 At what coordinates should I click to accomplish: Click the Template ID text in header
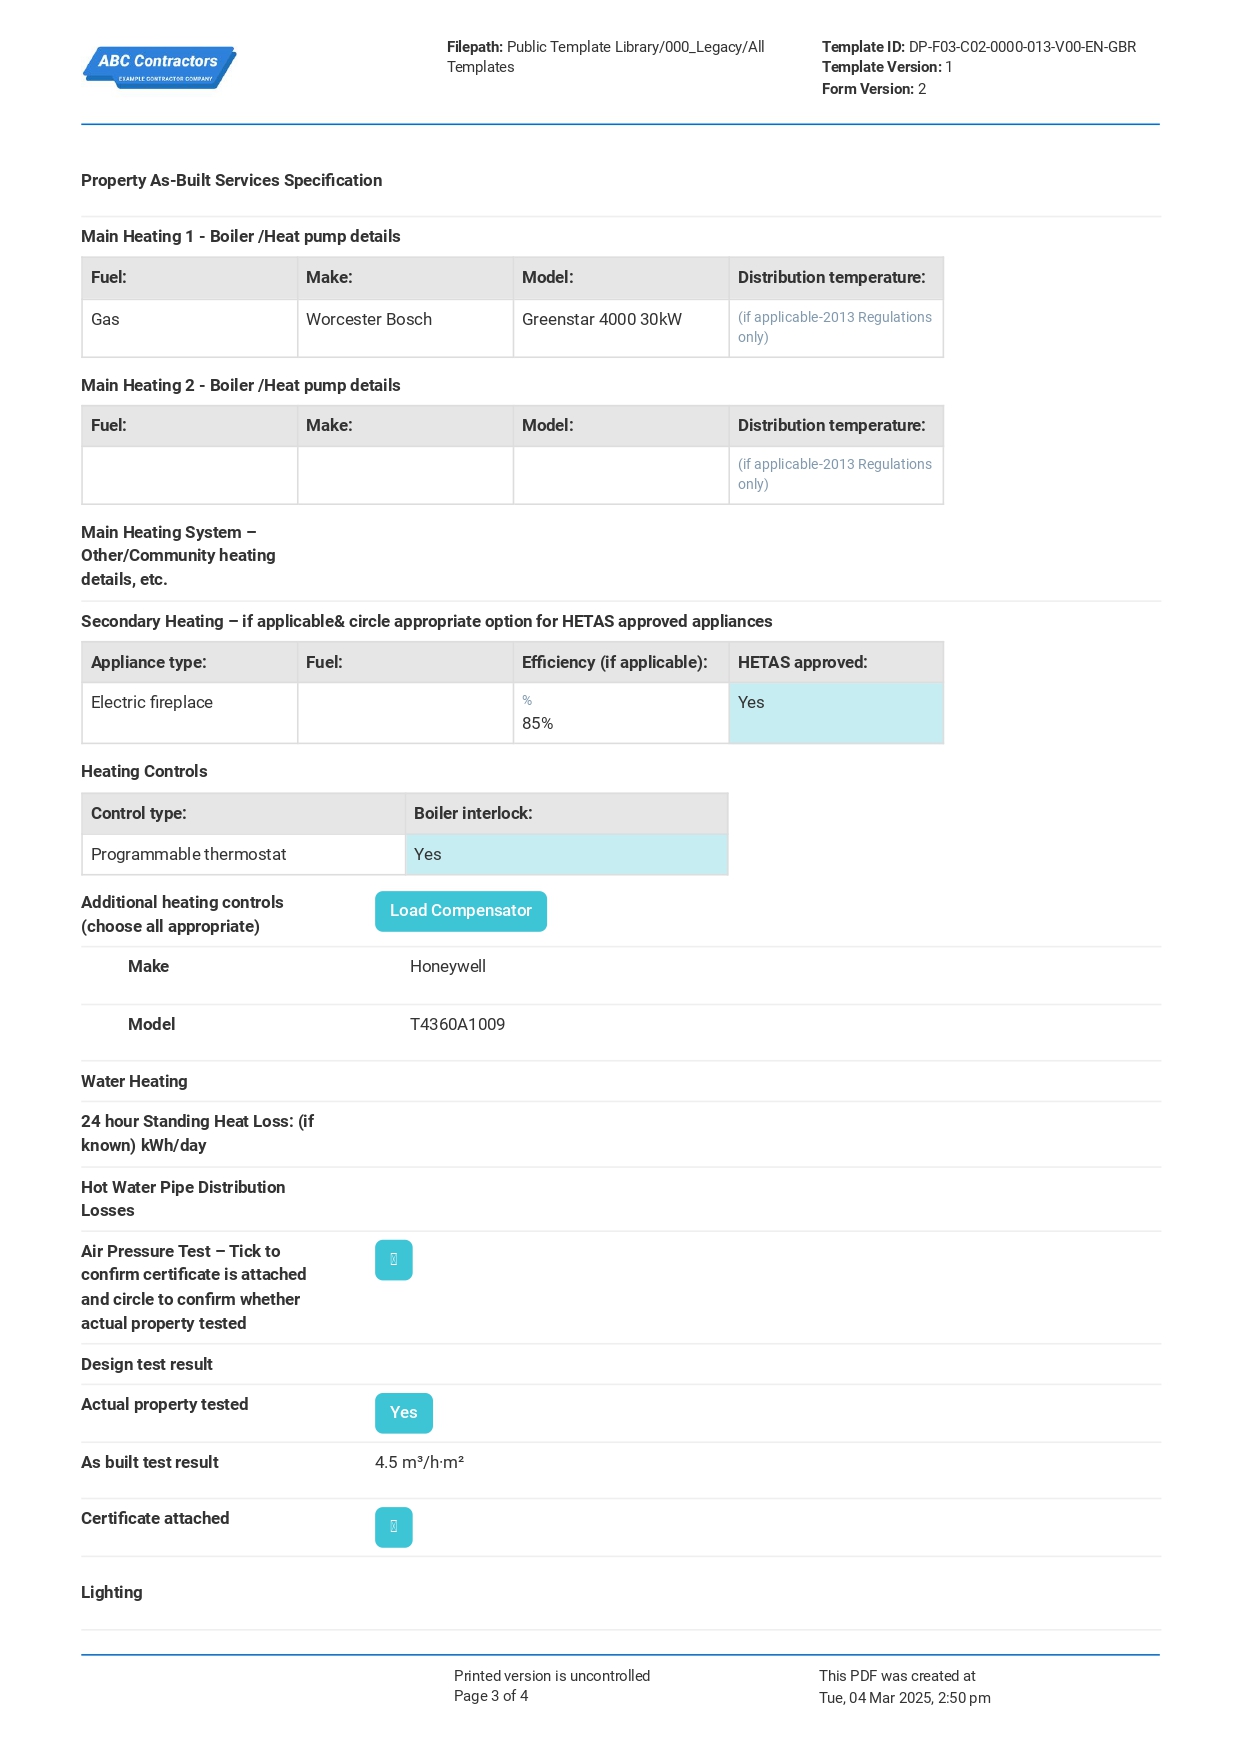click(979, 47)
